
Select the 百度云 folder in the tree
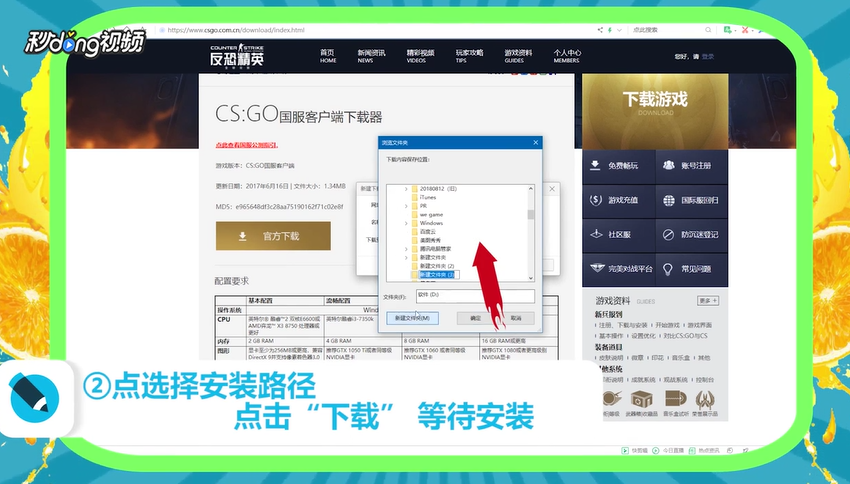pos(428,231)
